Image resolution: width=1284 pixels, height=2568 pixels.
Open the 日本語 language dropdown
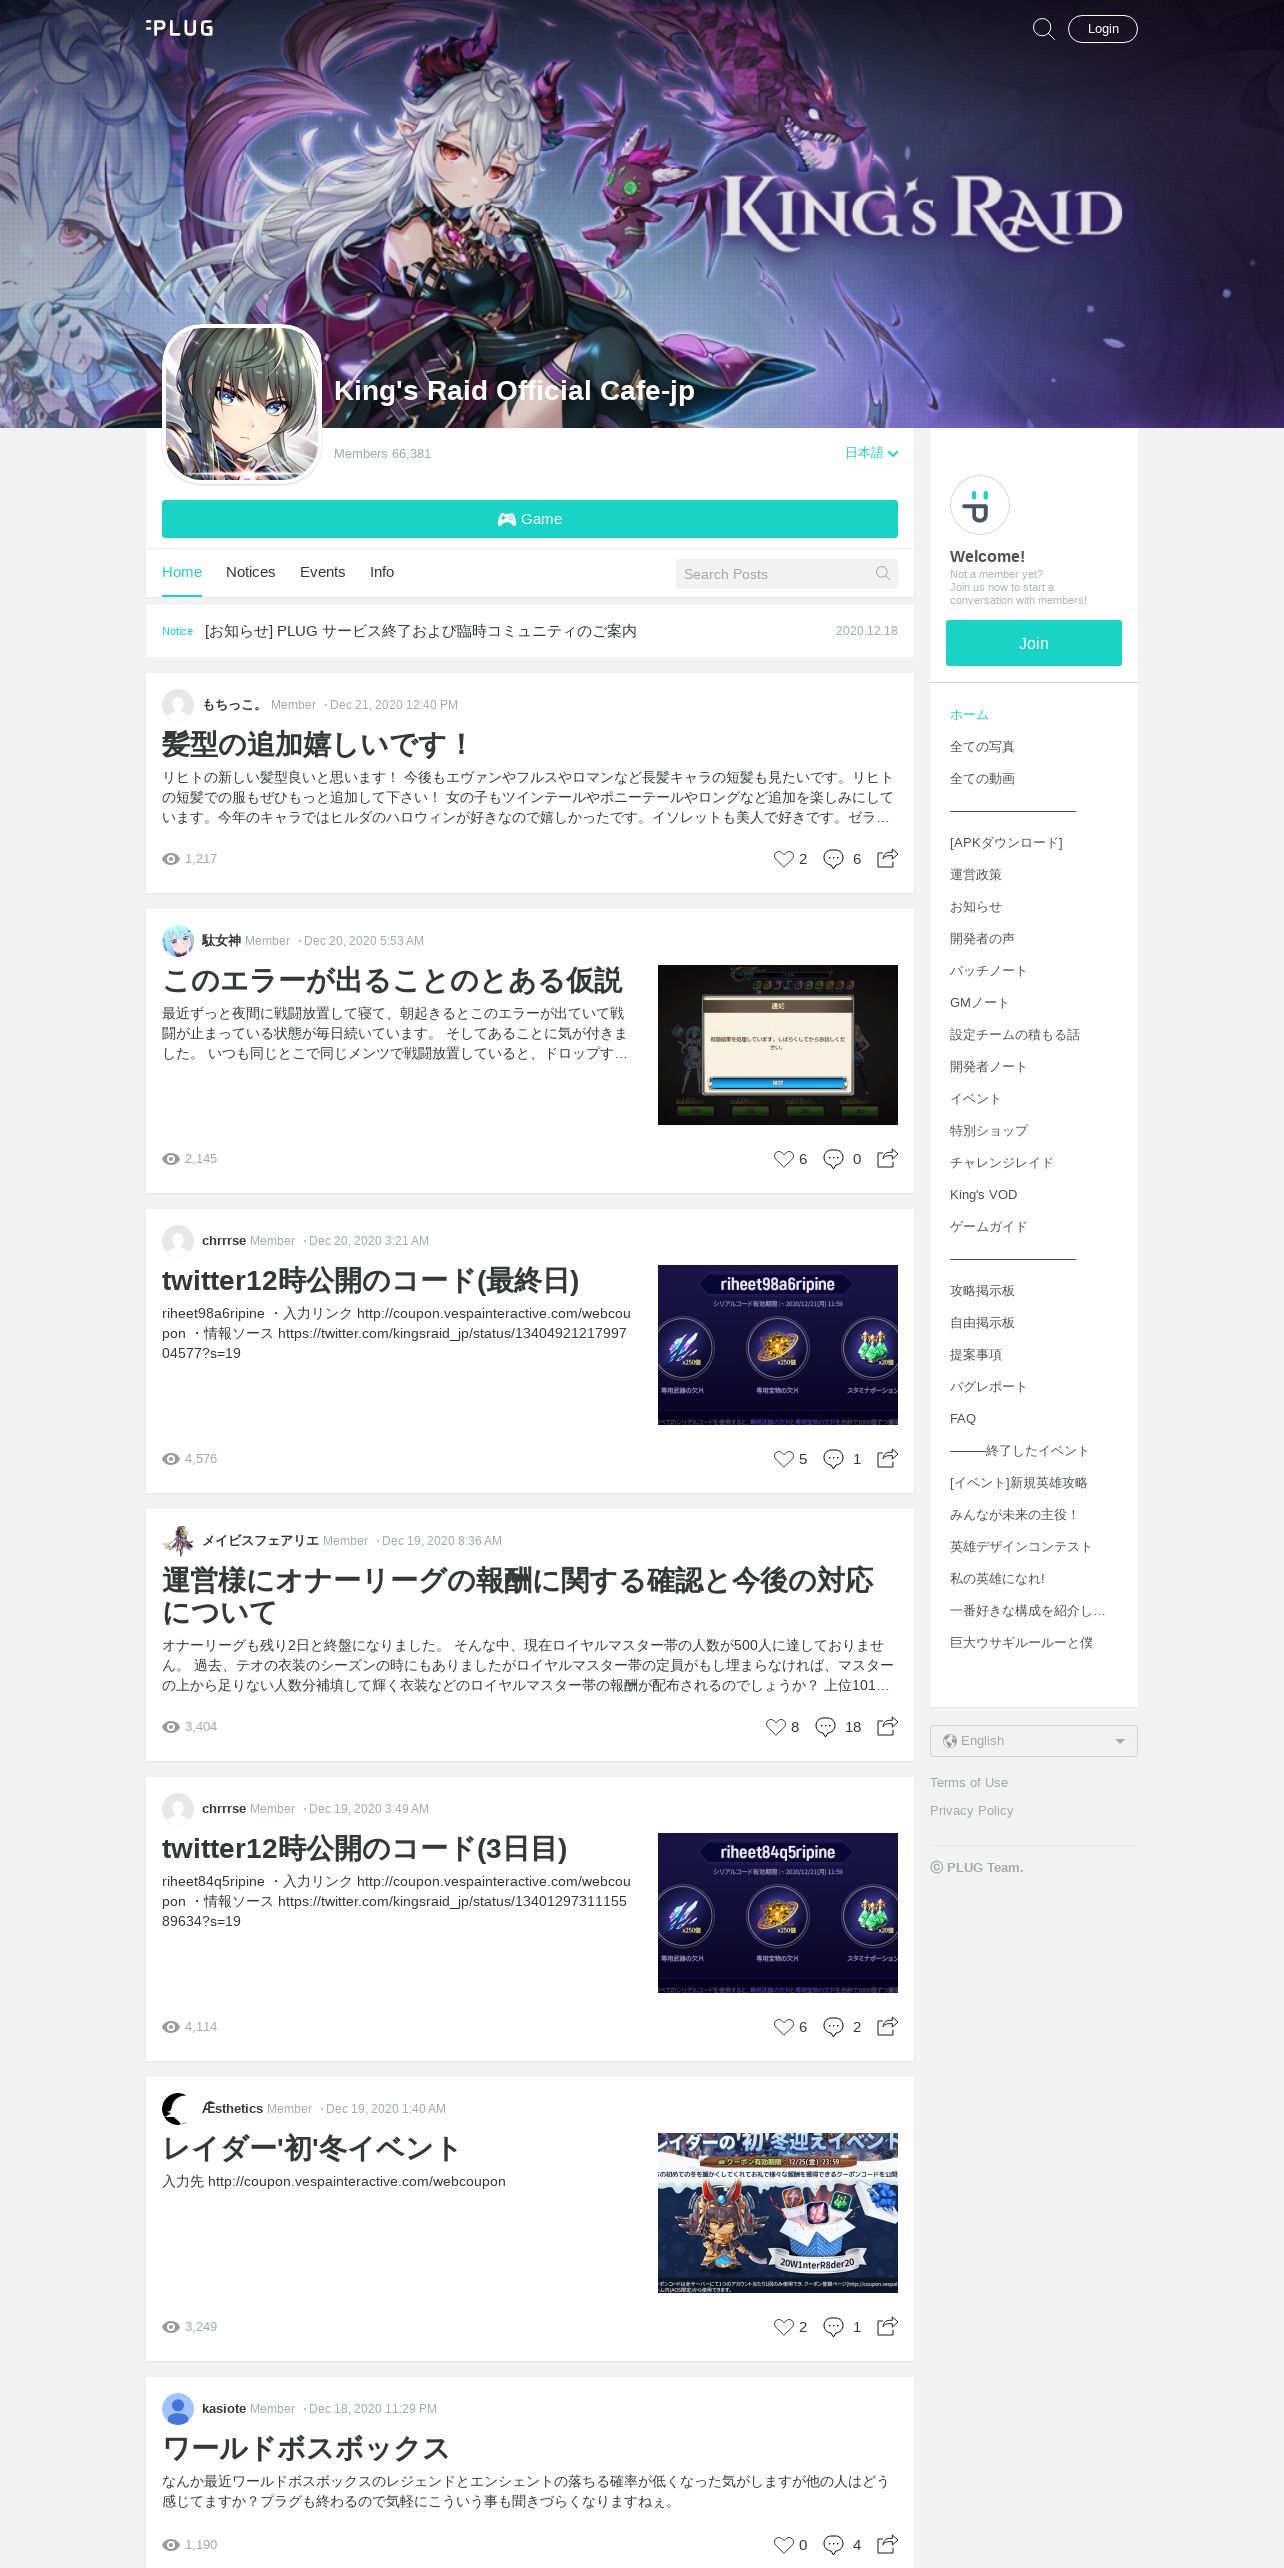pyautogui.click(x=871, y=453)
